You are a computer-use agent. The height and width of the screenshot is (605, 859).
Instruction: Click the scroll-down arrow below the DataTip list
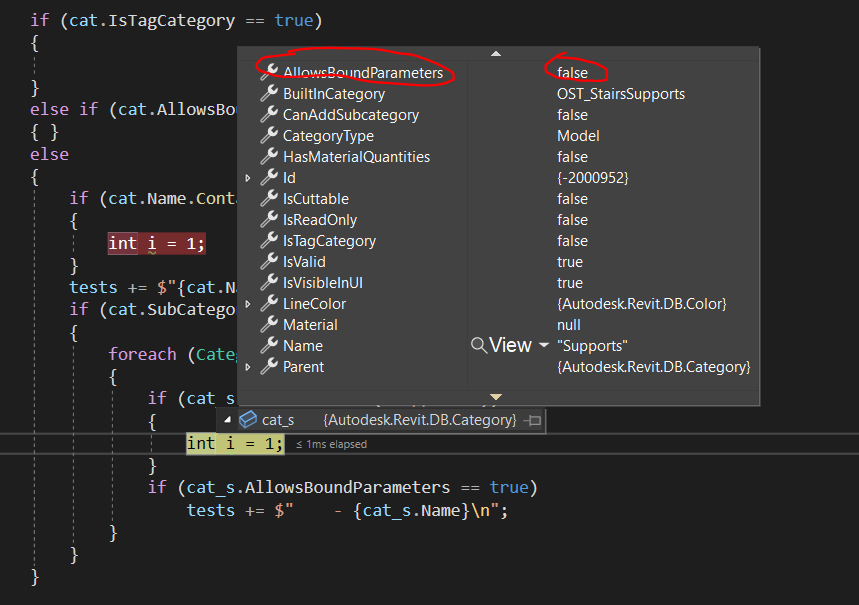pyautogui.click(x=496, y=397)
